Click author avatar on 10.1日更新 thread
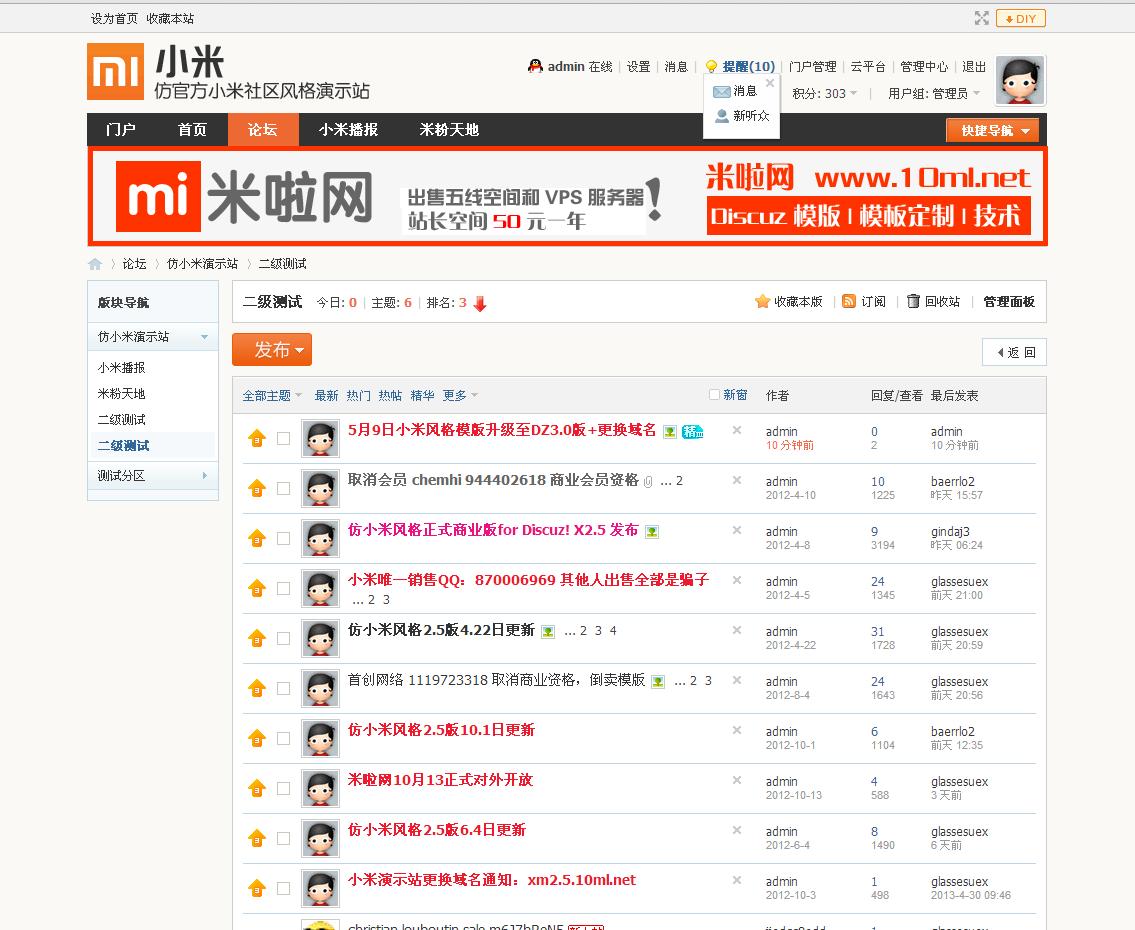The image size is (1135, 930). pyautogui.click(x=321, y=738)
